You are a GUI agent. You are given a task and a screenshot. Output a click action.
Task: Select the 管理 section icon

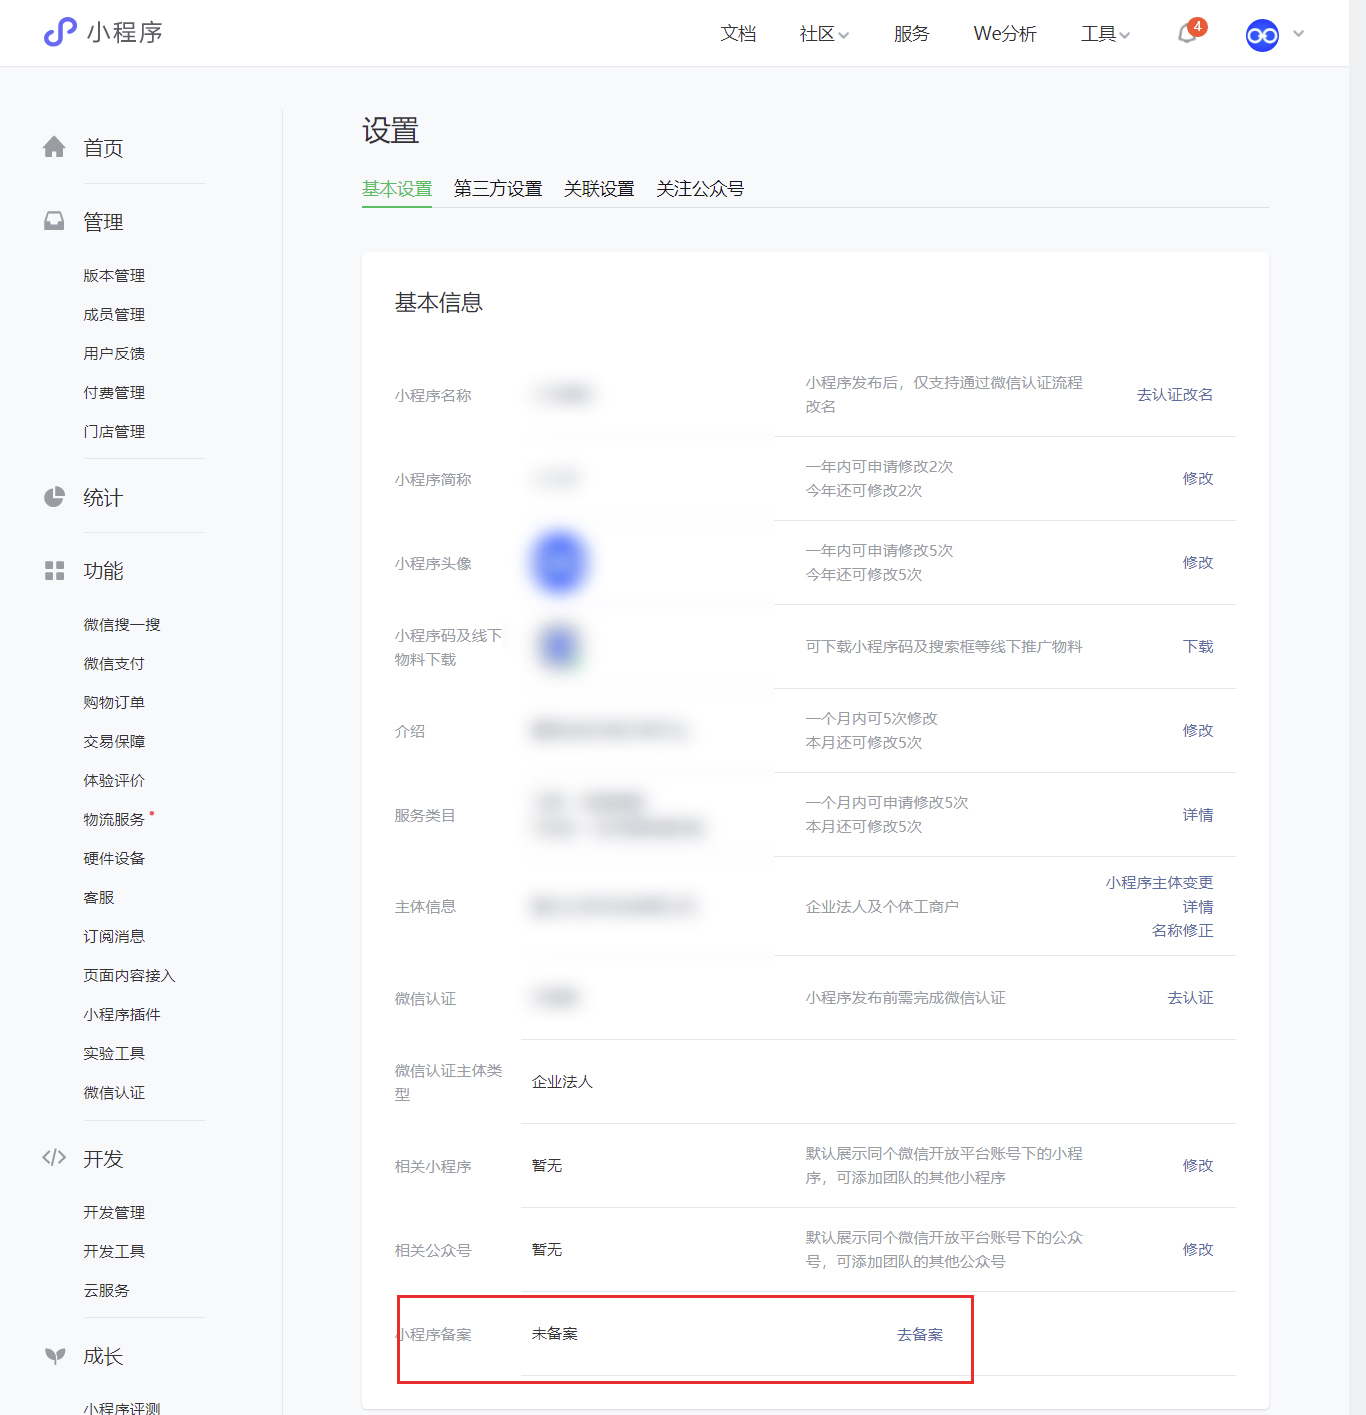(x=54, y=221)
